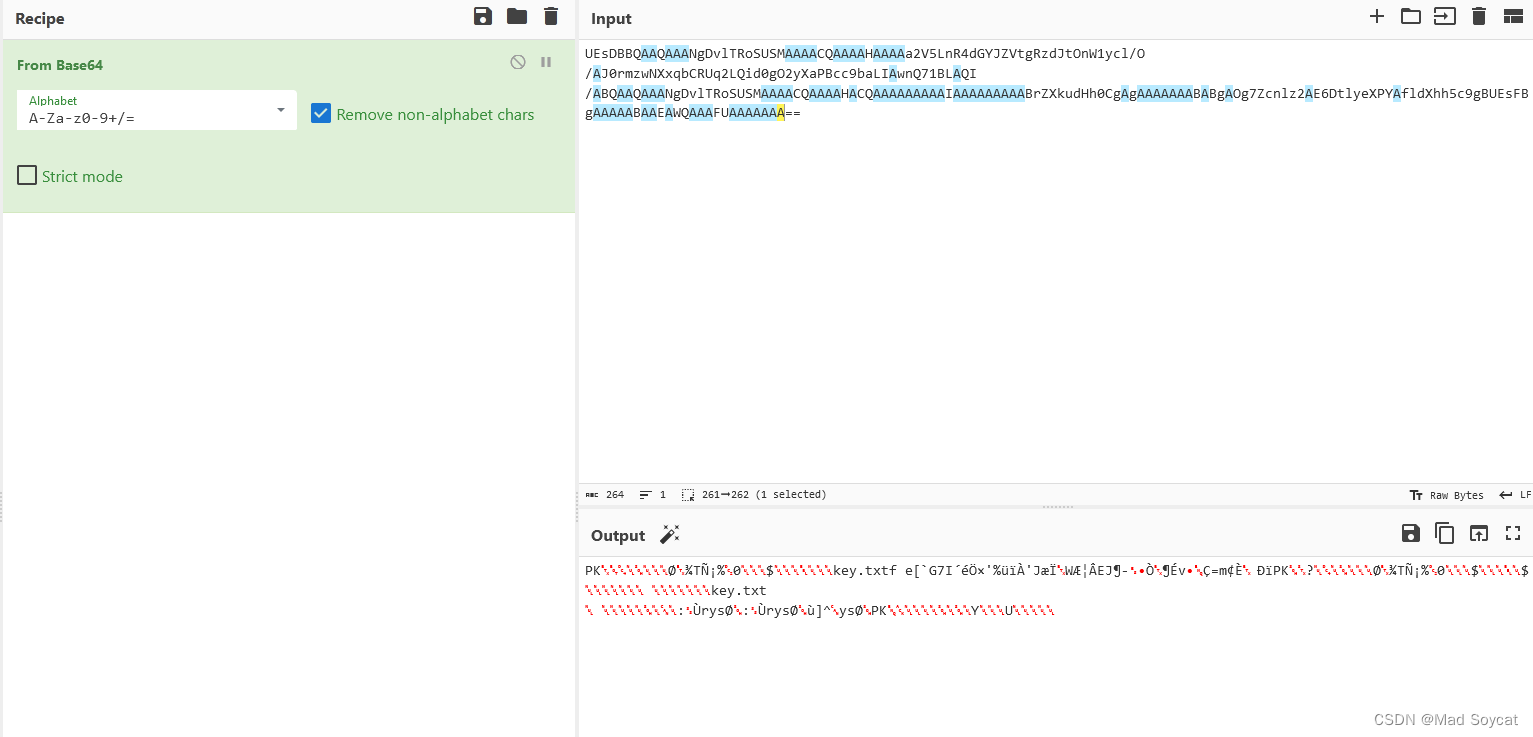Add a new input tab
The width and height of the screenshot is (1533, 737).
1377,16
